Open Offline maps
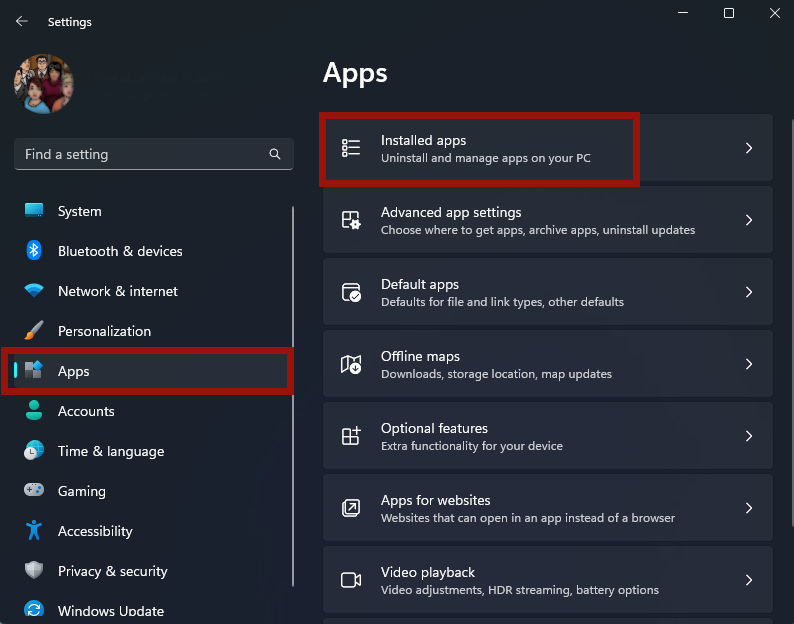 (548, 364)
